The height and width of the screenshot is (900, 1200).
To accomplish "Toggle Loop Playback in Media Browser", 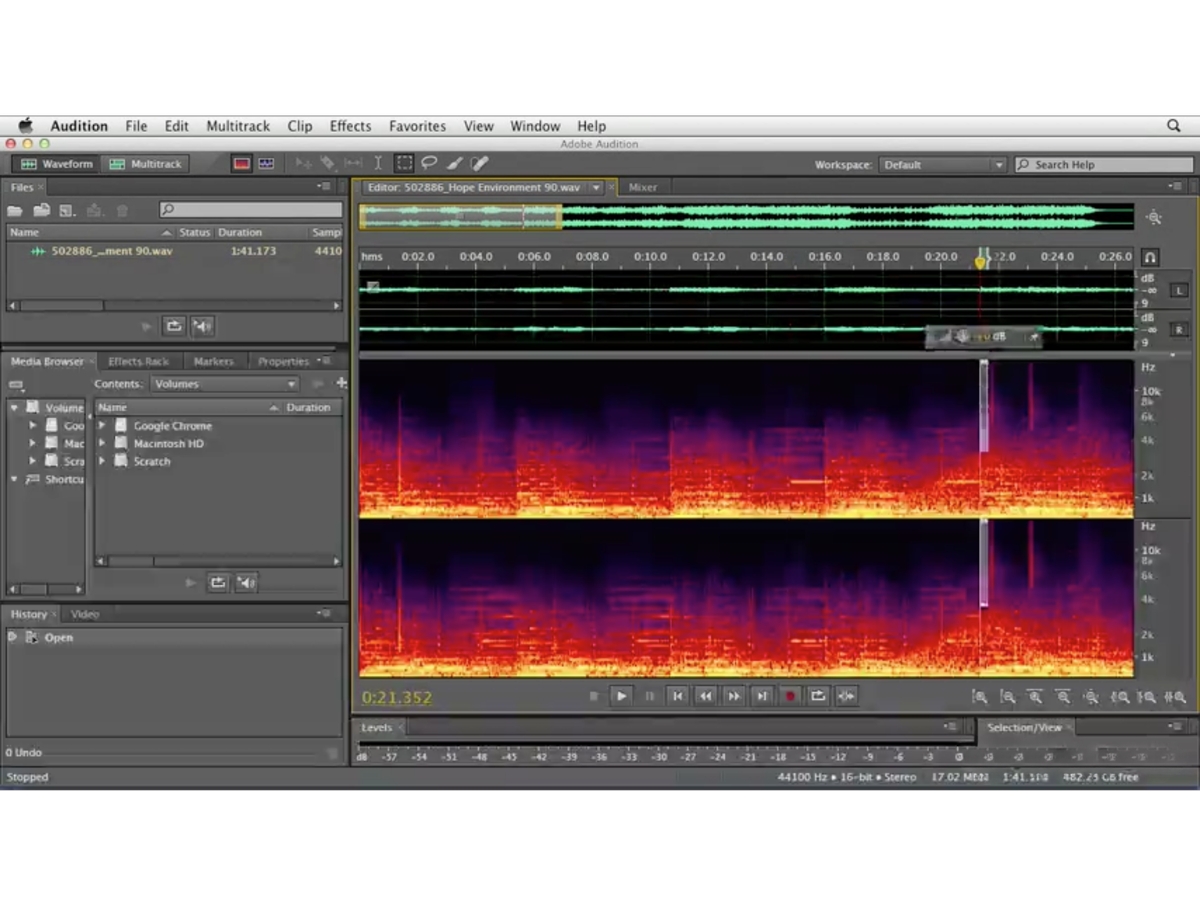I will pos(218,583).
